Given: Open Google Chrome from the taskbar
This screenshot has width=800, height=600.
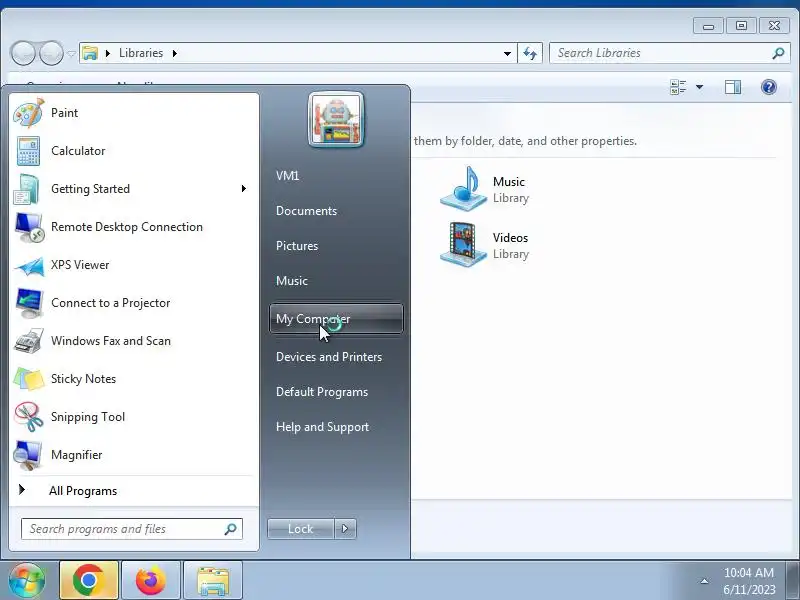Looking at the screenshot, I should 89,580.
